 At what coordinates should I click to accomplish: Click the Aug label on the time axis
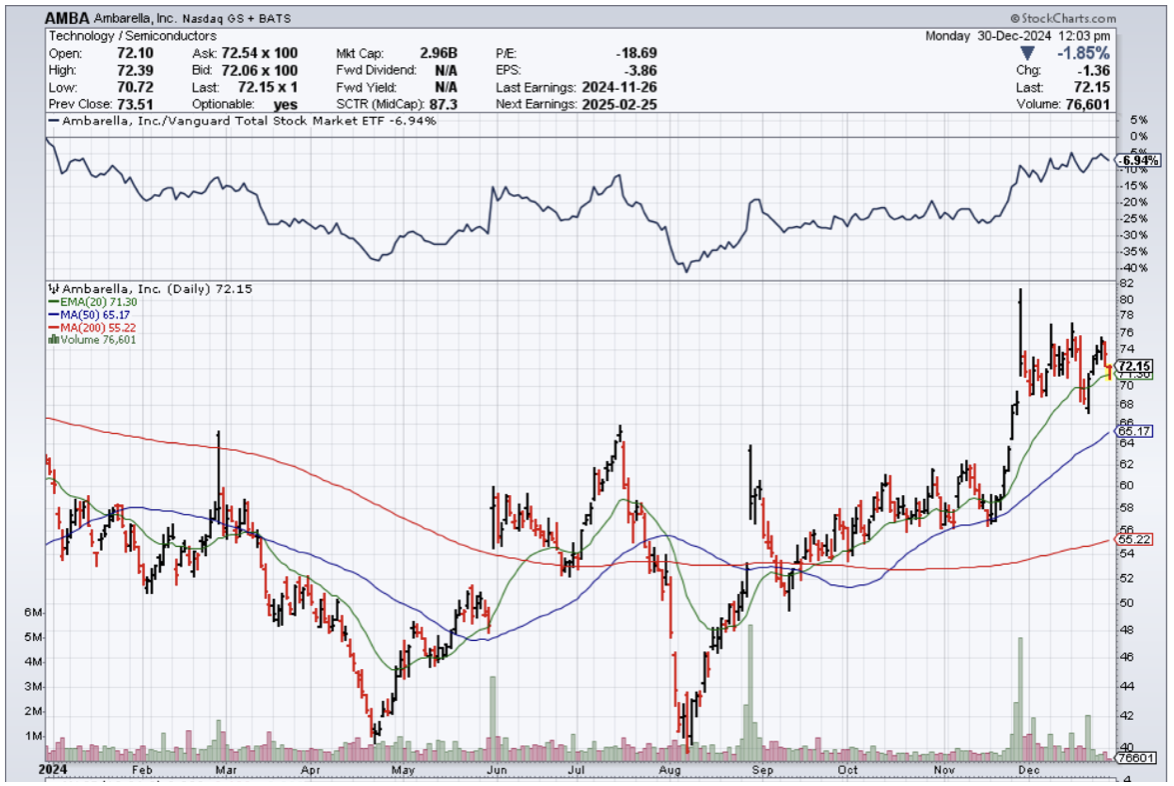coord(671,770)
